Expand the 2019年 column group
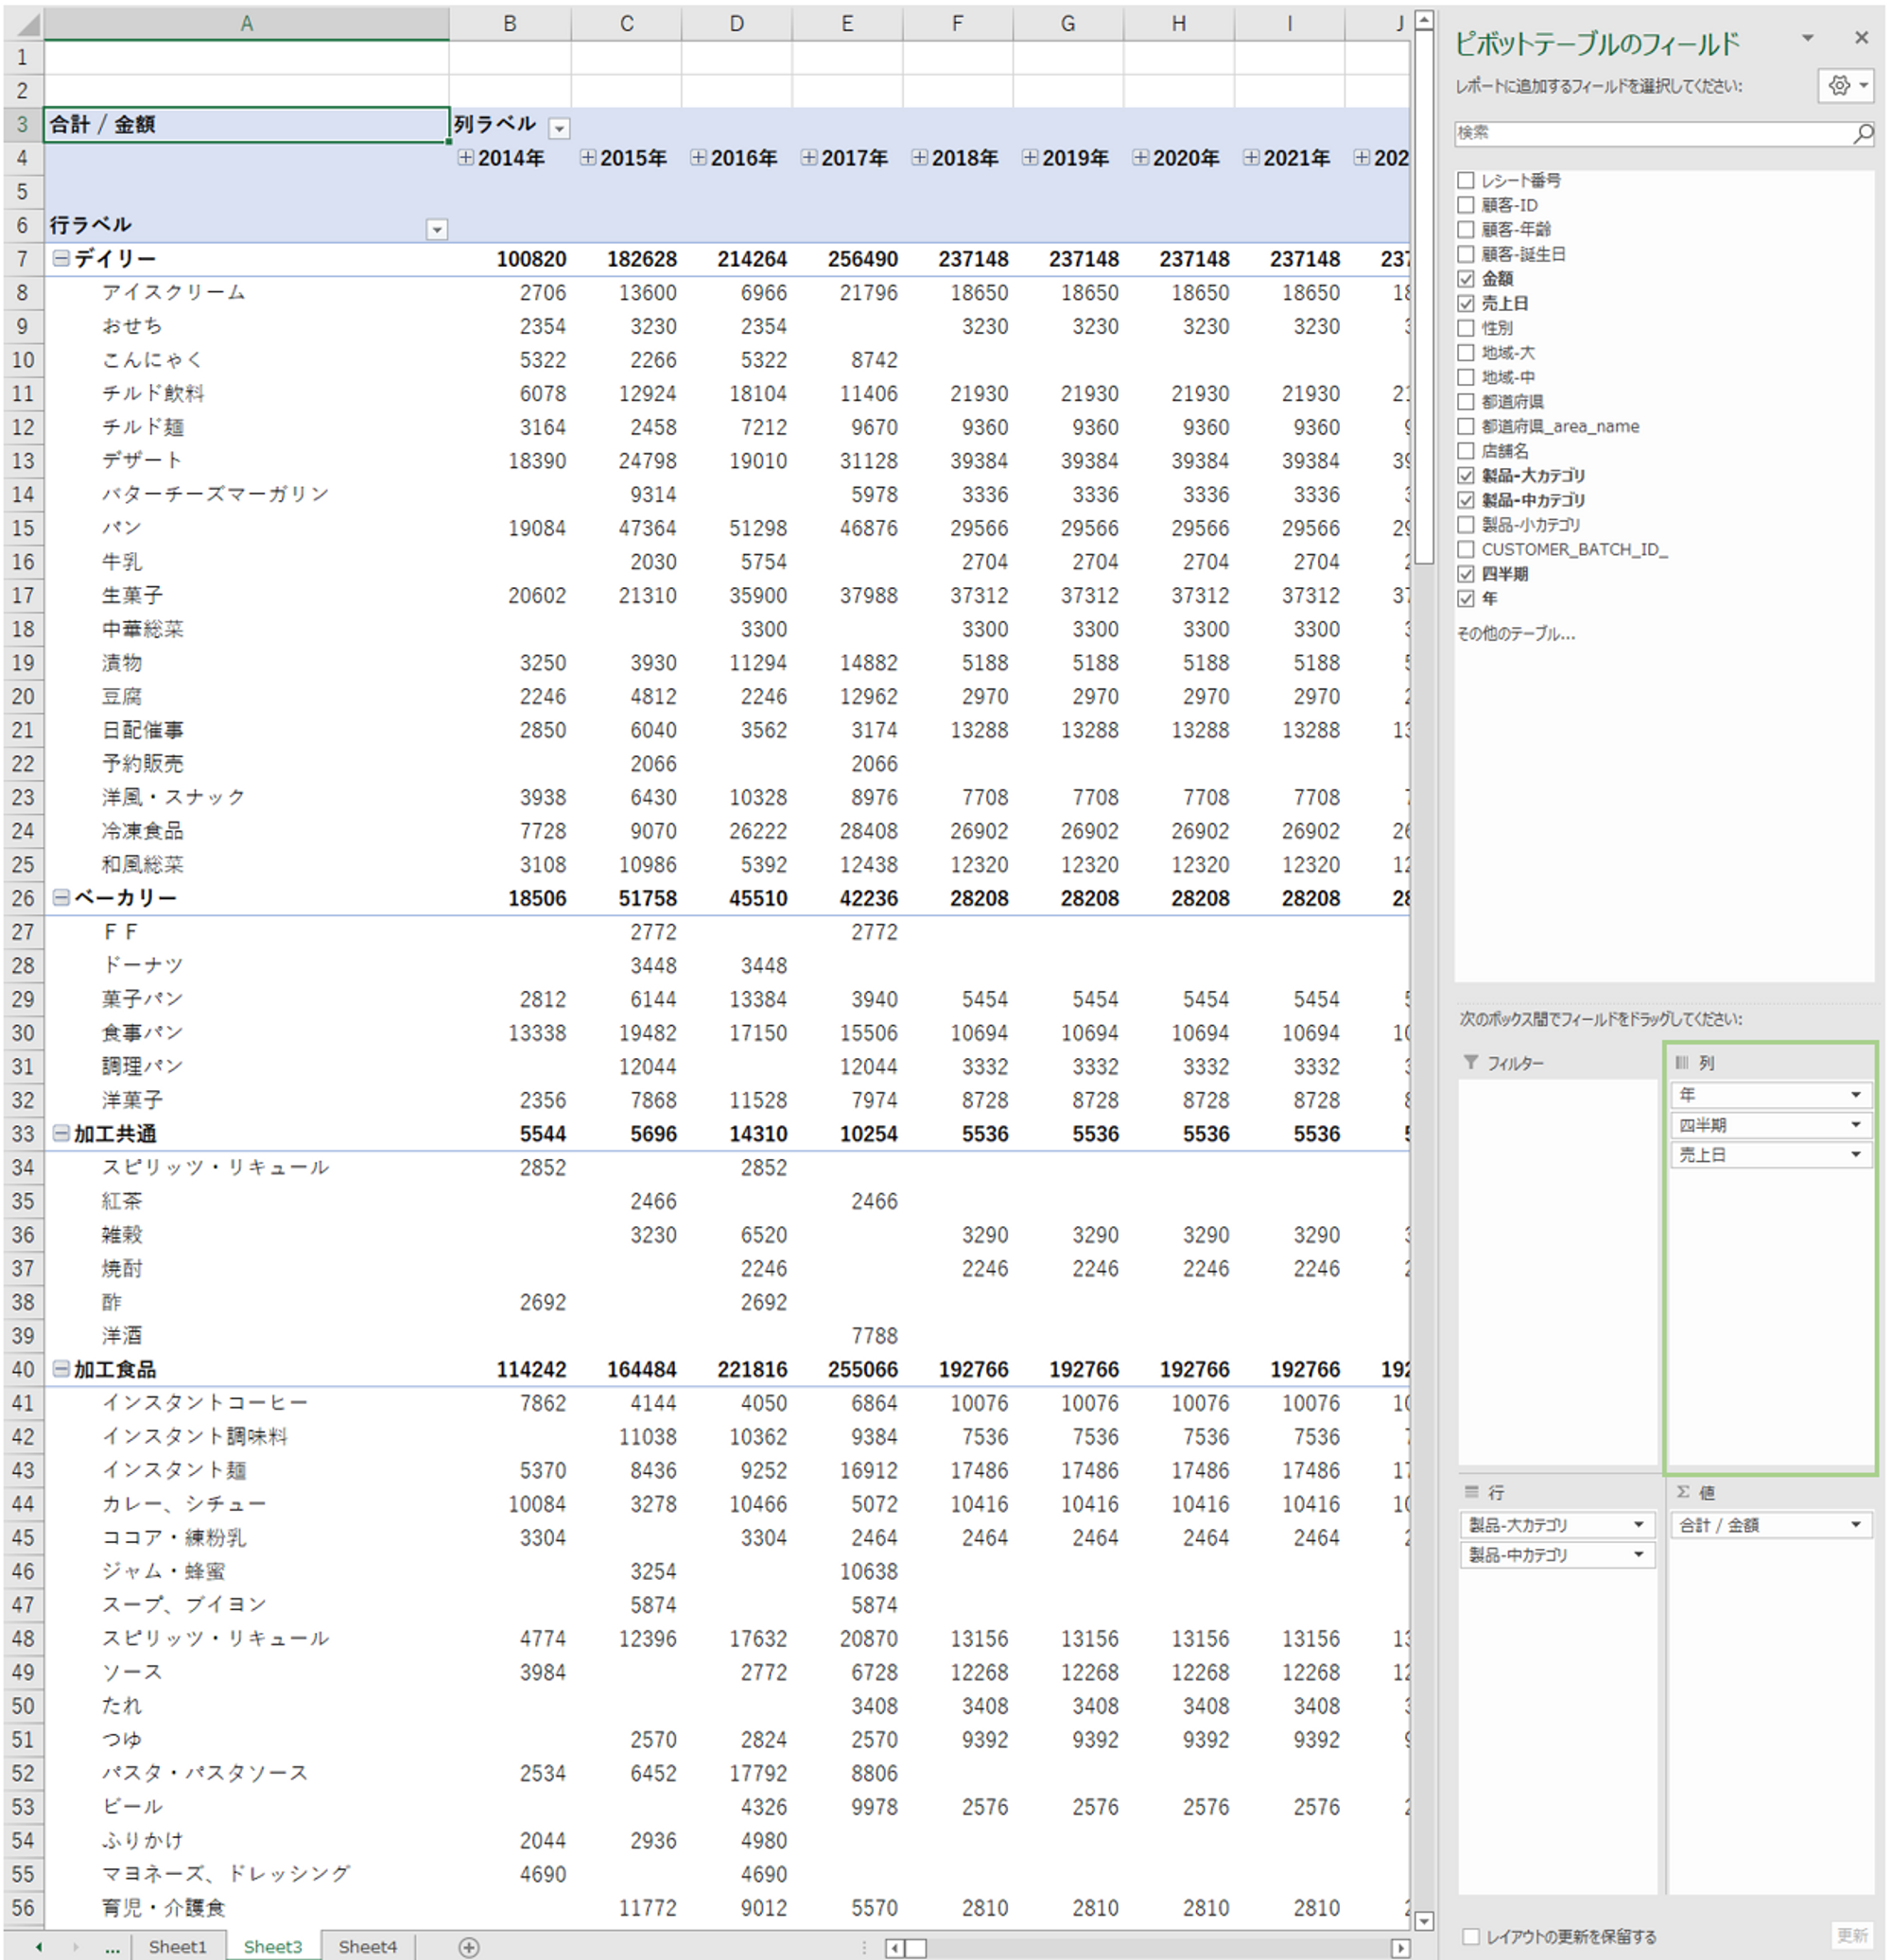The image size is (1891, 1960). [1030, 158]
